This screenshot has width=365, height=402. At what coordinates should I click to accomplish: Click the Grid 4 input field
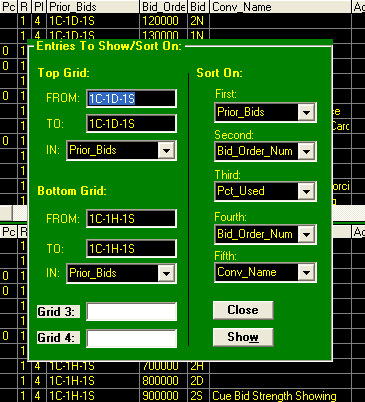131,338
